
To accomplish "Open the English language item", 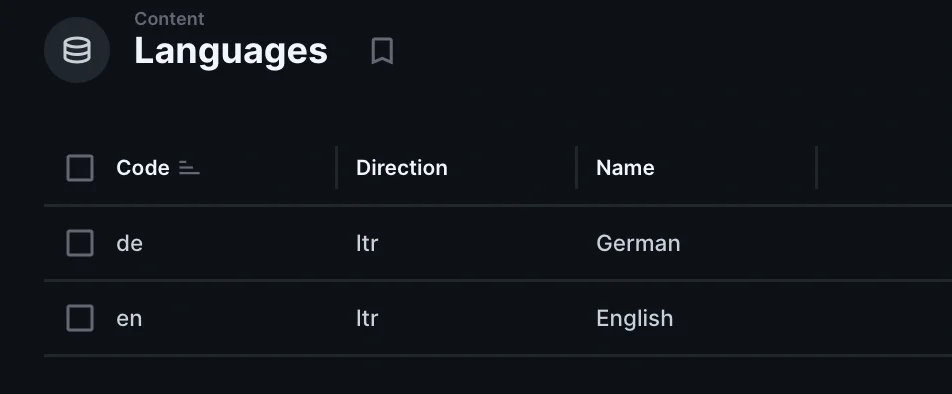I will tap(634, 319).
